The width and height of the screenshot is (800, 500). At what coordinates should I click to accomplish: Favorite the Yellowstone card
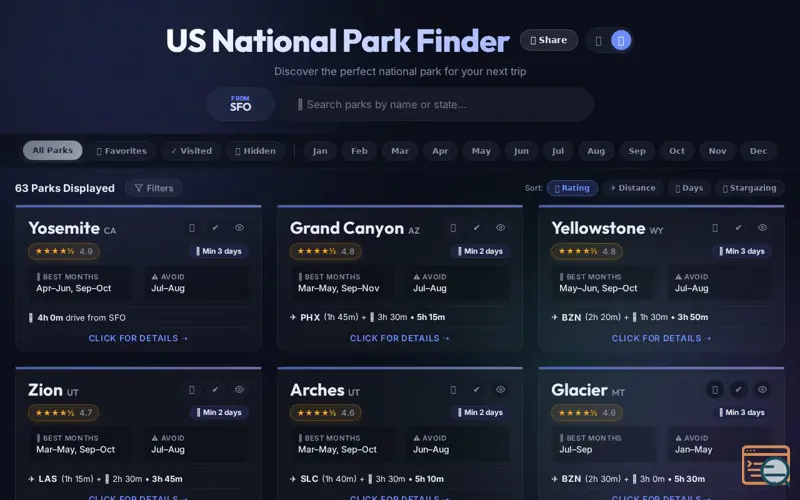coord(715,228)
